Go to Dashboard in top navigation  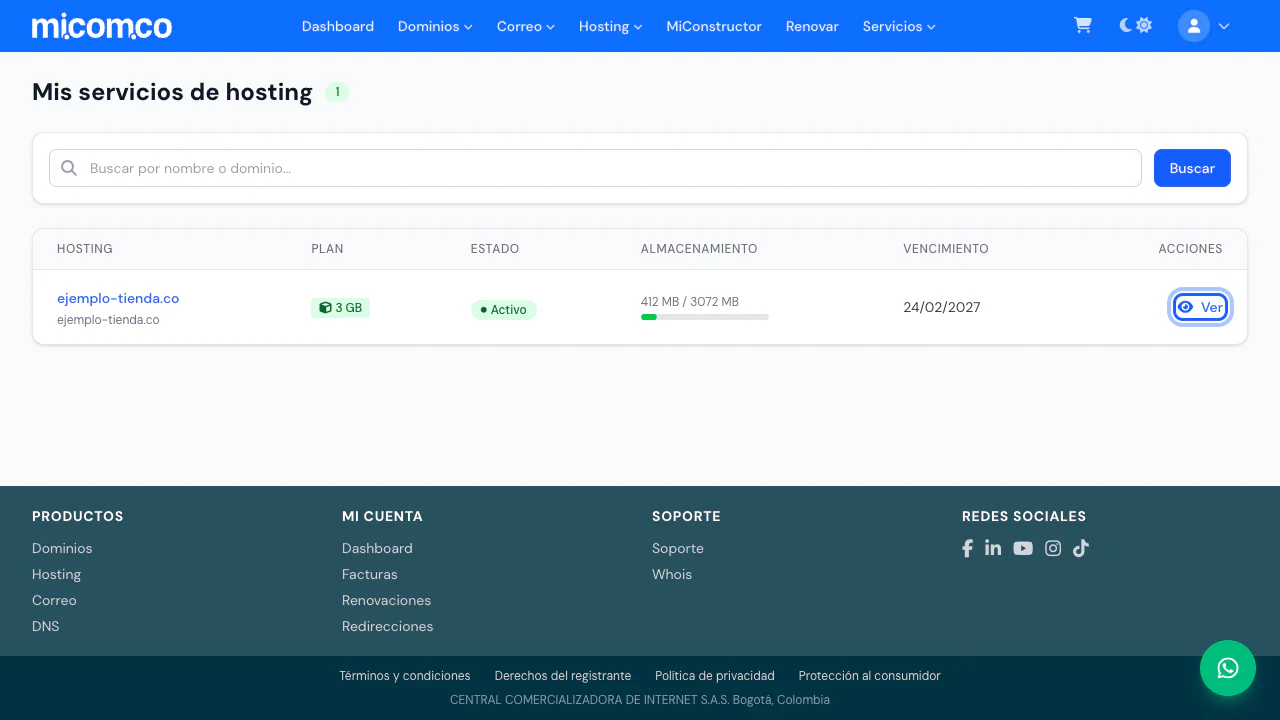tap(338, 26)
